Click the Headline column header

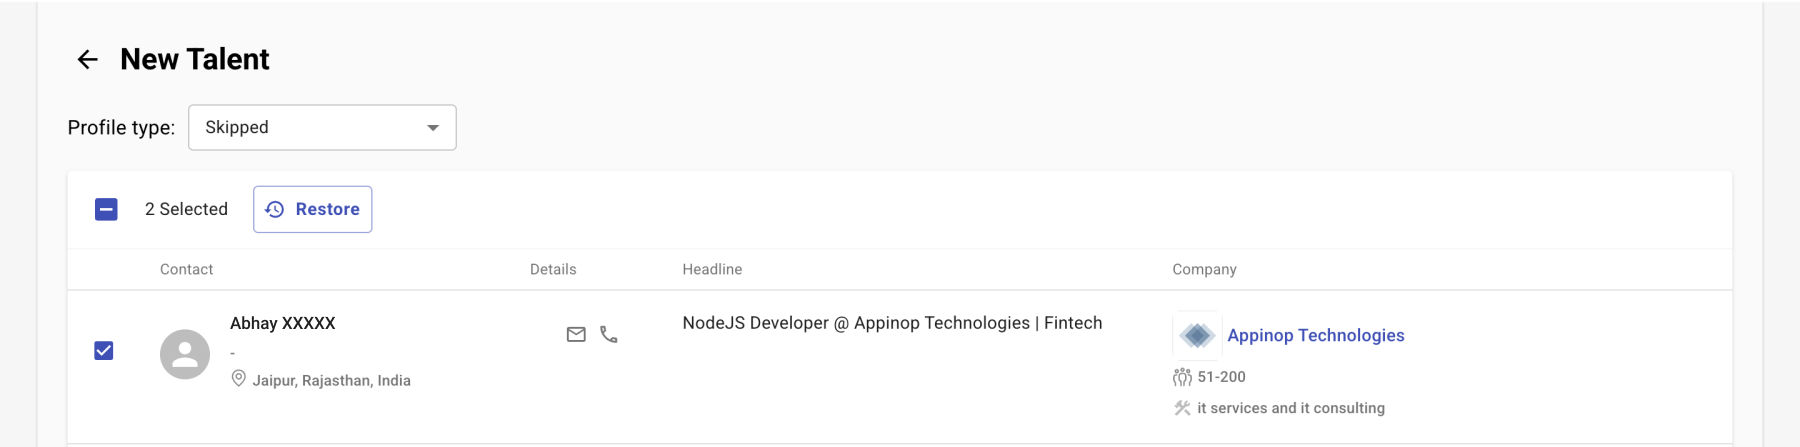(x=712, y=270)
